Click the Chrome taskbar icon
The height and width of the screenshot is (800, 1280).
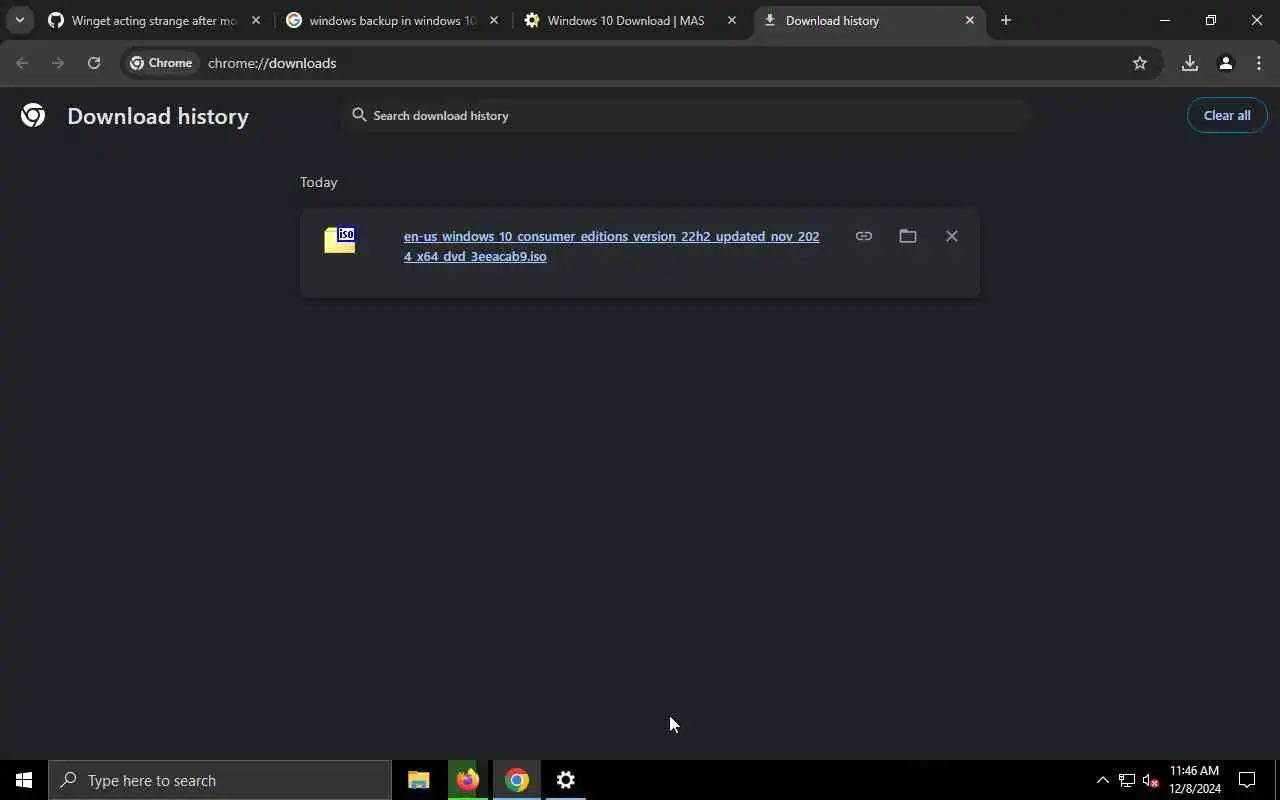pyautogui.click(x=517, y=780)
